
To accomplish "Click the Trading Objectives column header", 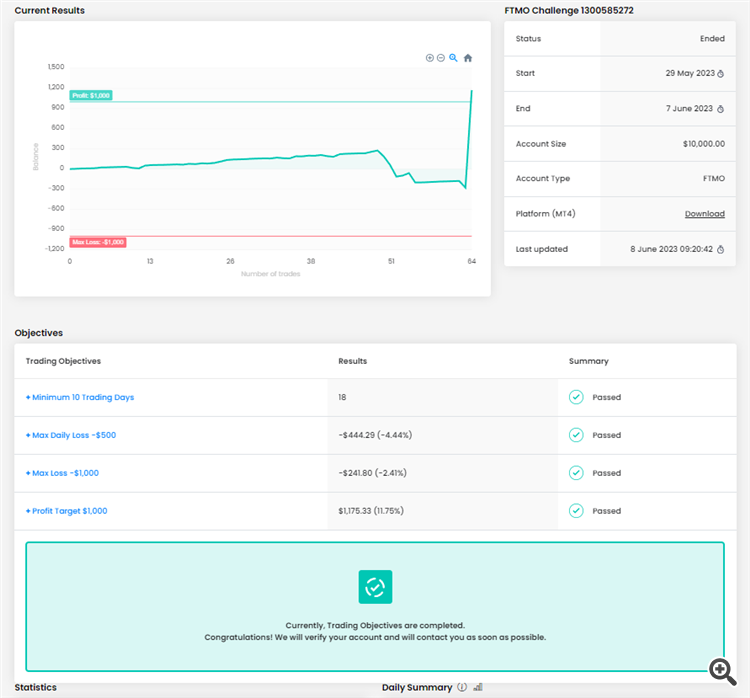I will point(63,361).
